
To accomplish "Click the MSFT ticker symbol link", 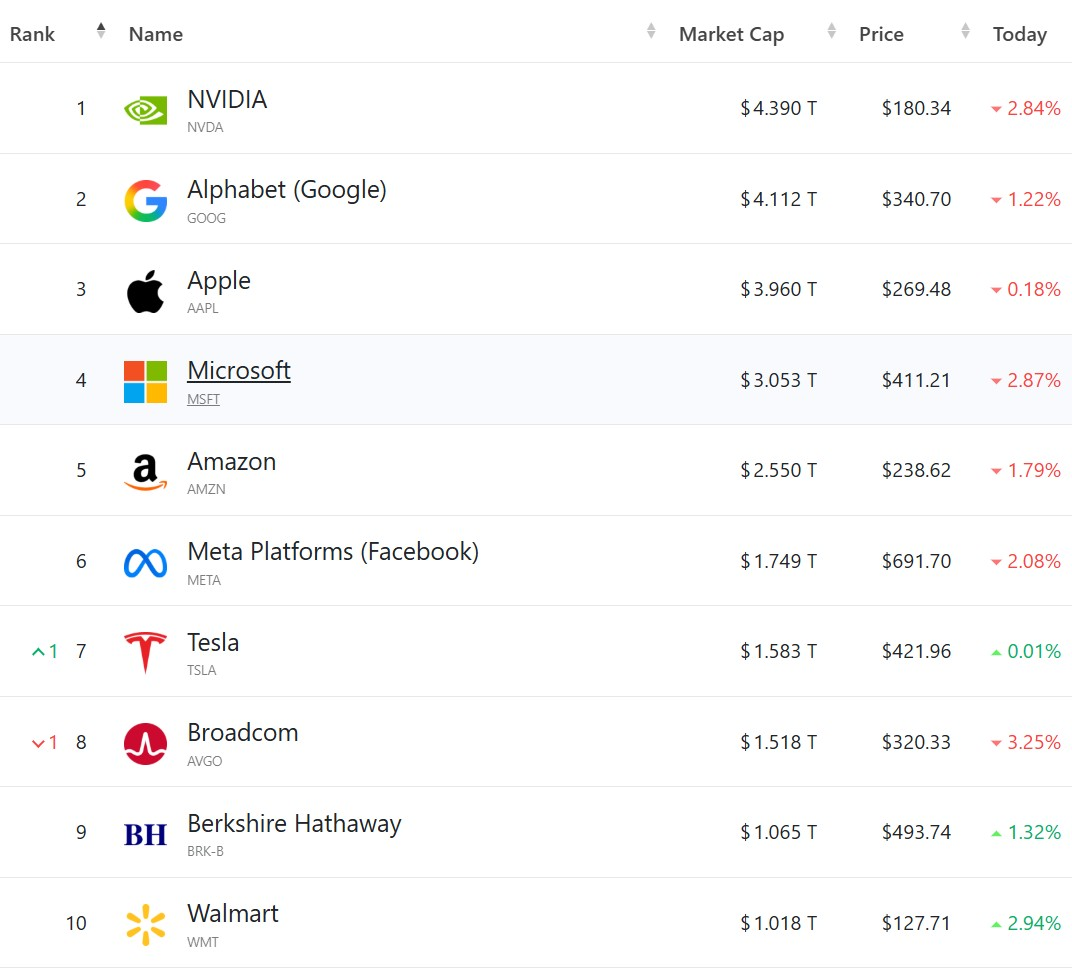I will pos(203,399).
